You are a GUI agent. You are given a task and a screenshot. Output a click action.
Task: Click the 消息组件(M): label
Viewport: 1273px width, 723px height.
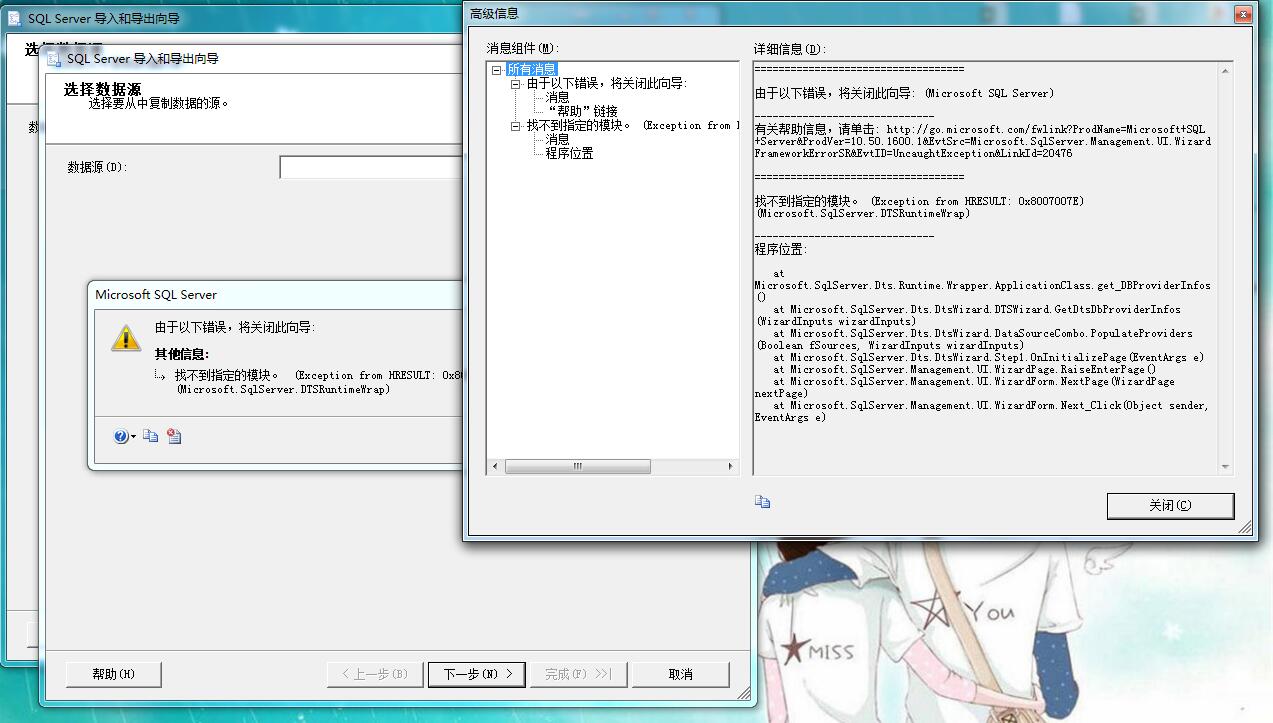click(523, 48)
